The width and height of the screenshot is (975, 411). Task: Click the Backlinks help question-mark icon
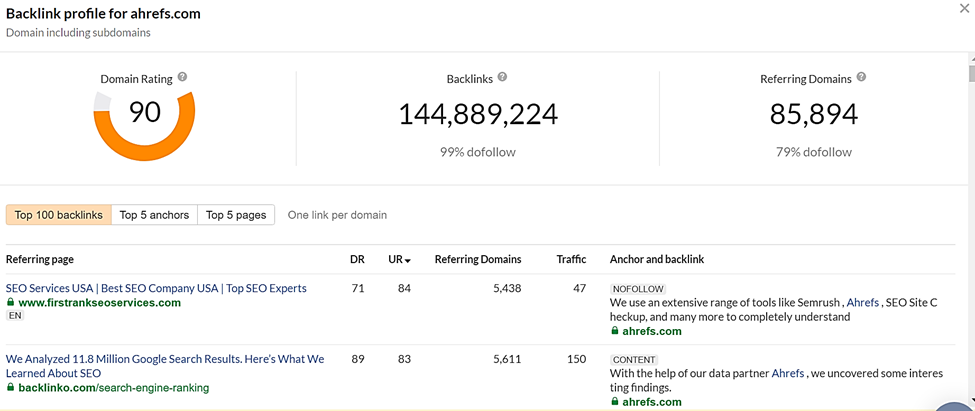pyautogui.click(x=502, y=77)
